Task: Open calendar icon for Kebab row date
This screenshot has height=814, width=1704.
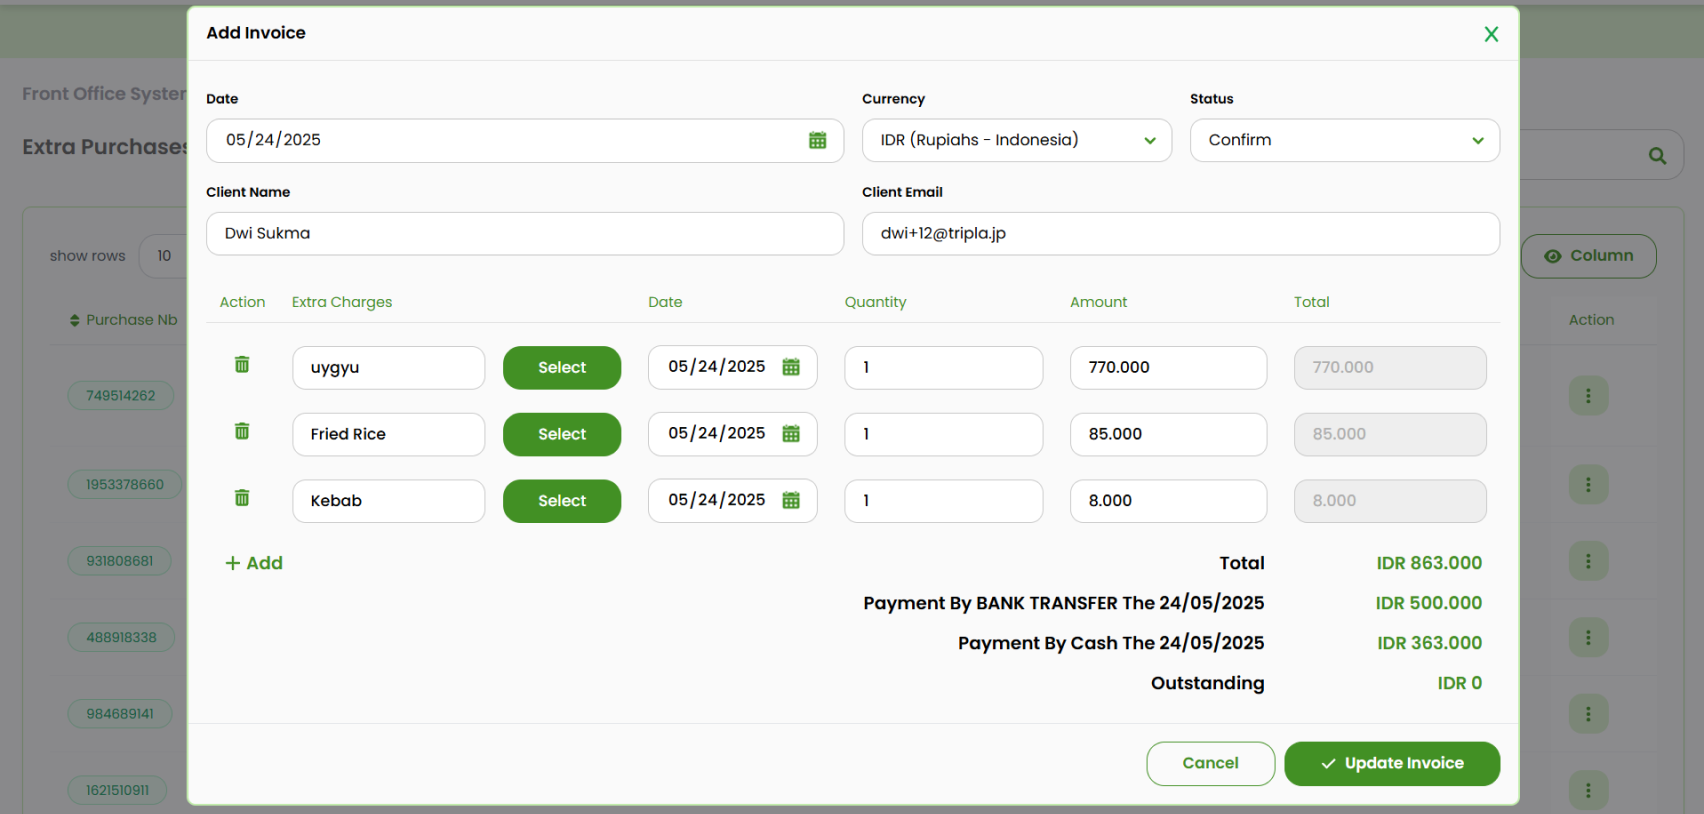Action: [x=791, y=500]
